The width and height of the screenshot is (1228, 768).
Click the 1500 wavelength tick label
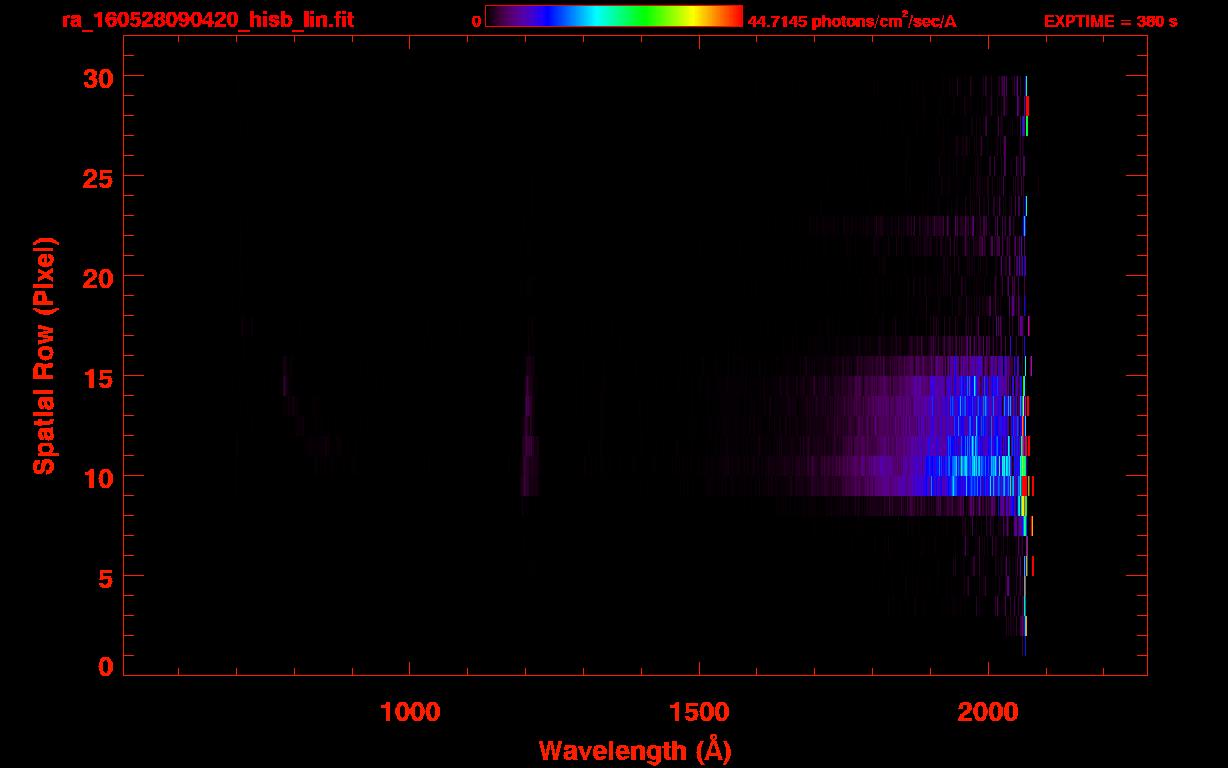(699, 710)
